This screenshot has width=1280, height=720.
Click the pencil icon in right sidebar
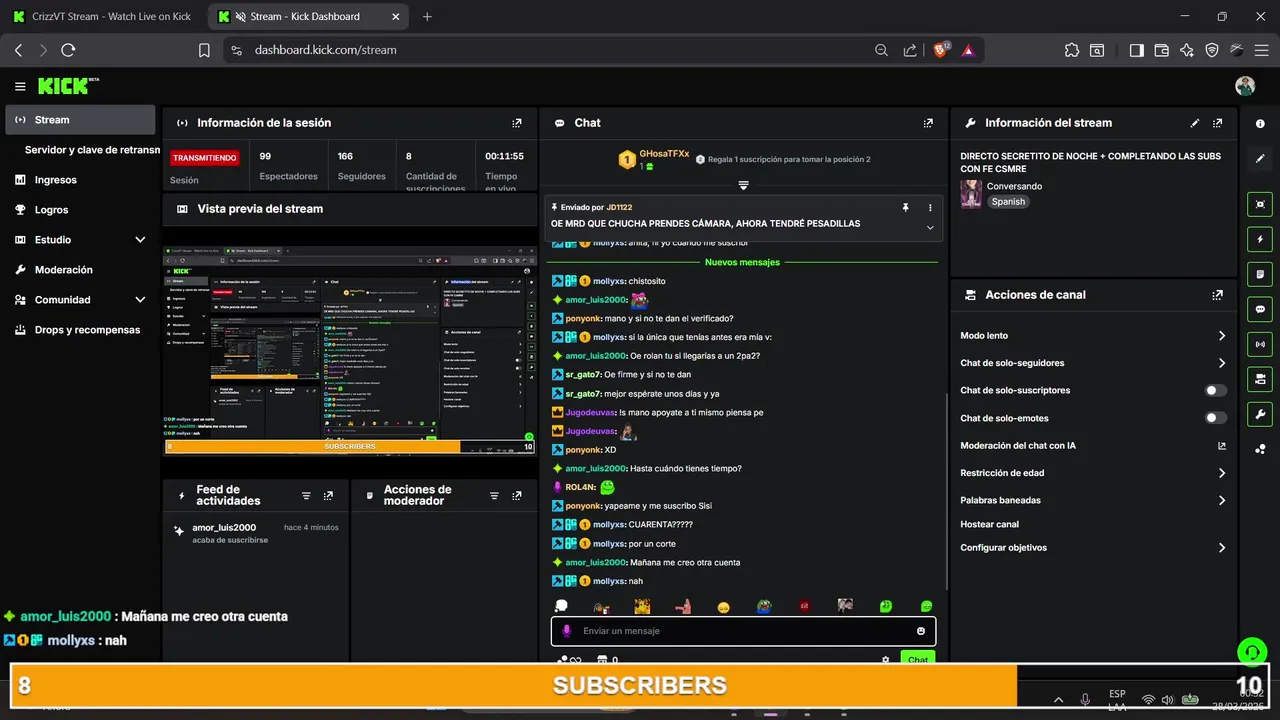point(1260,158)
